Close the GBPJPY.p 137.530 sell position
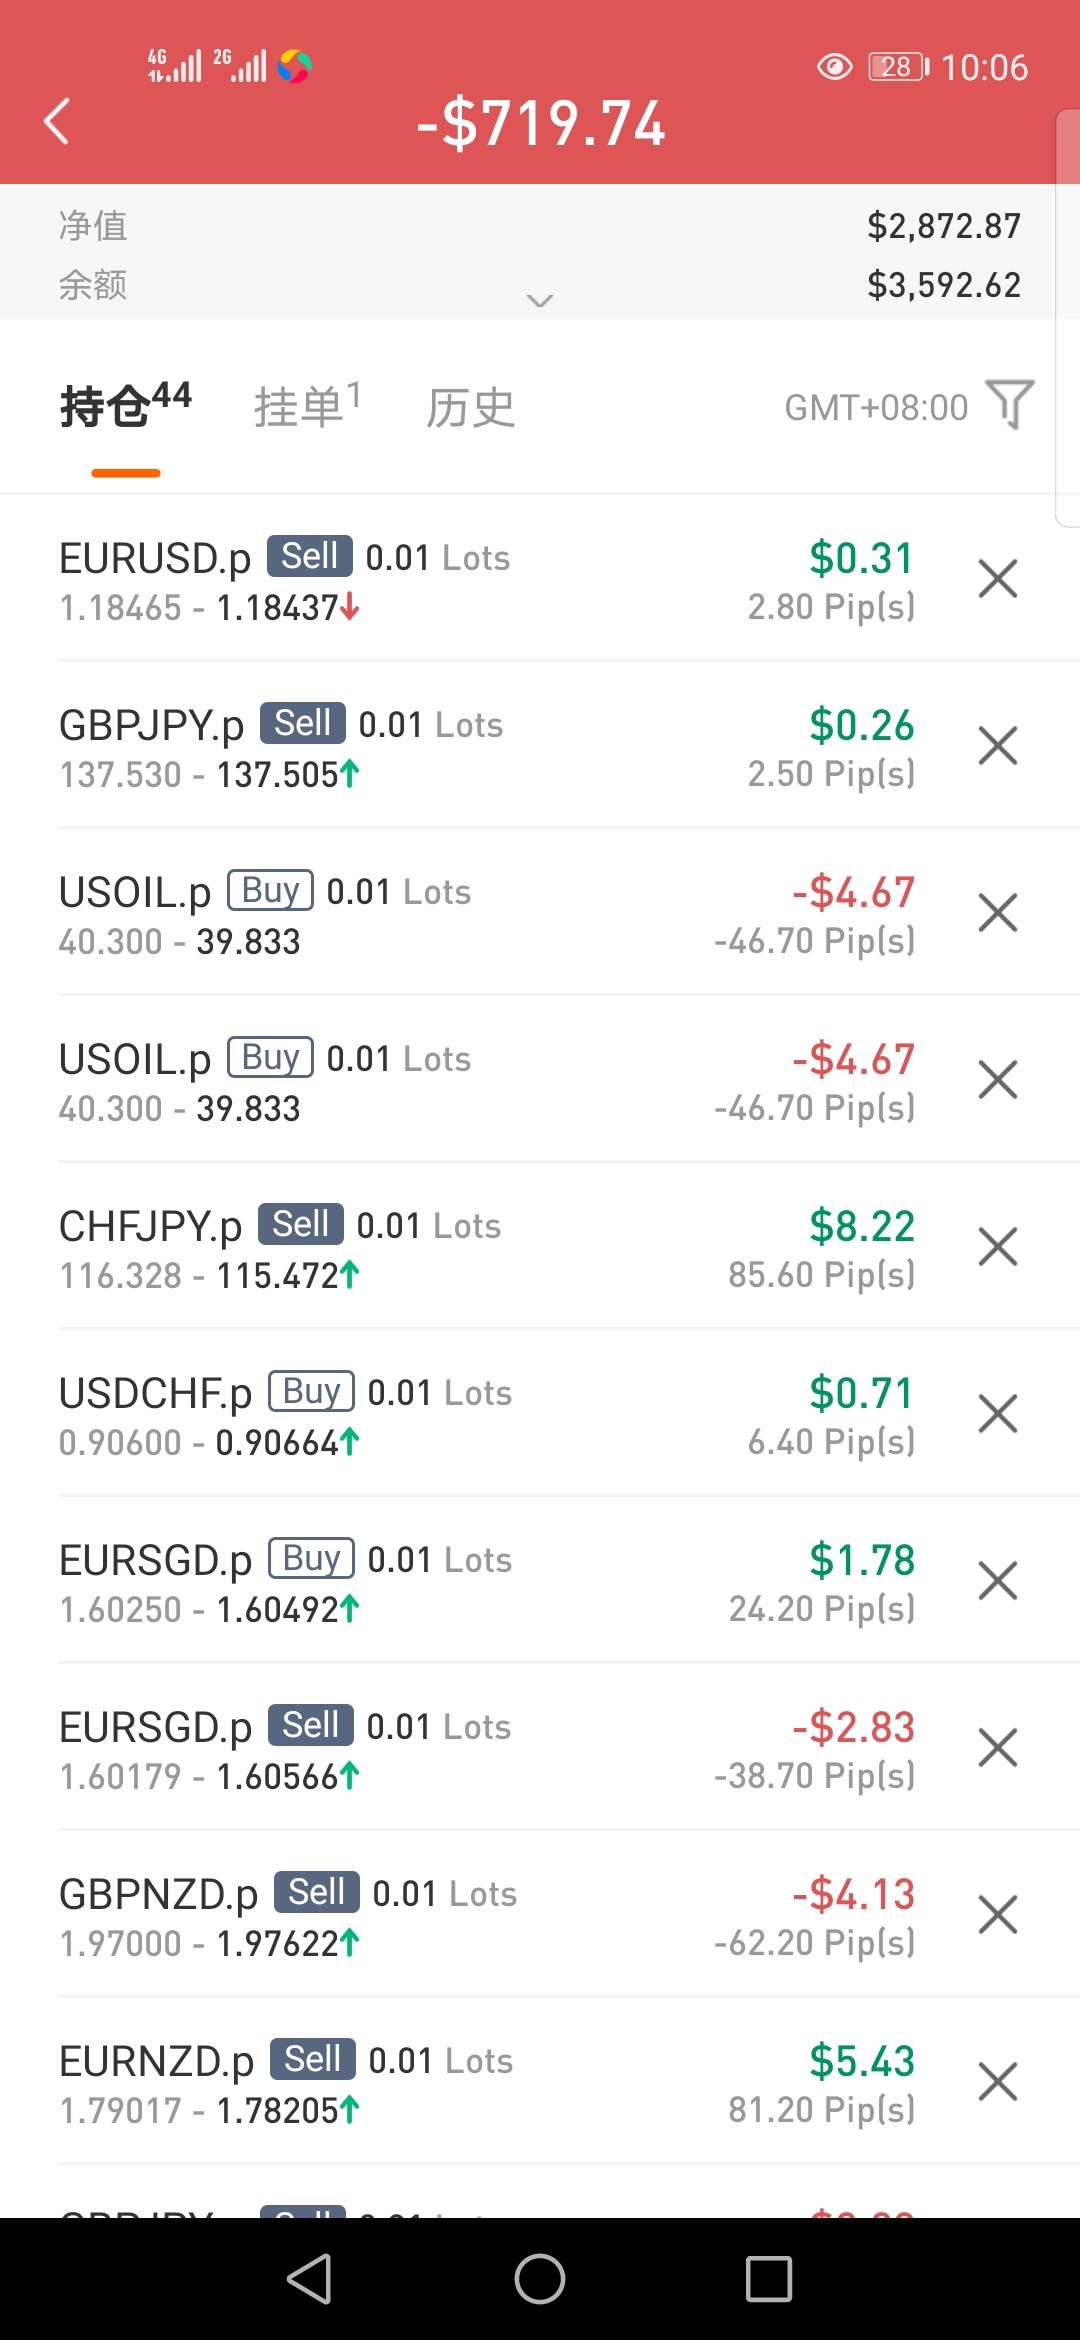 point(997,746)
